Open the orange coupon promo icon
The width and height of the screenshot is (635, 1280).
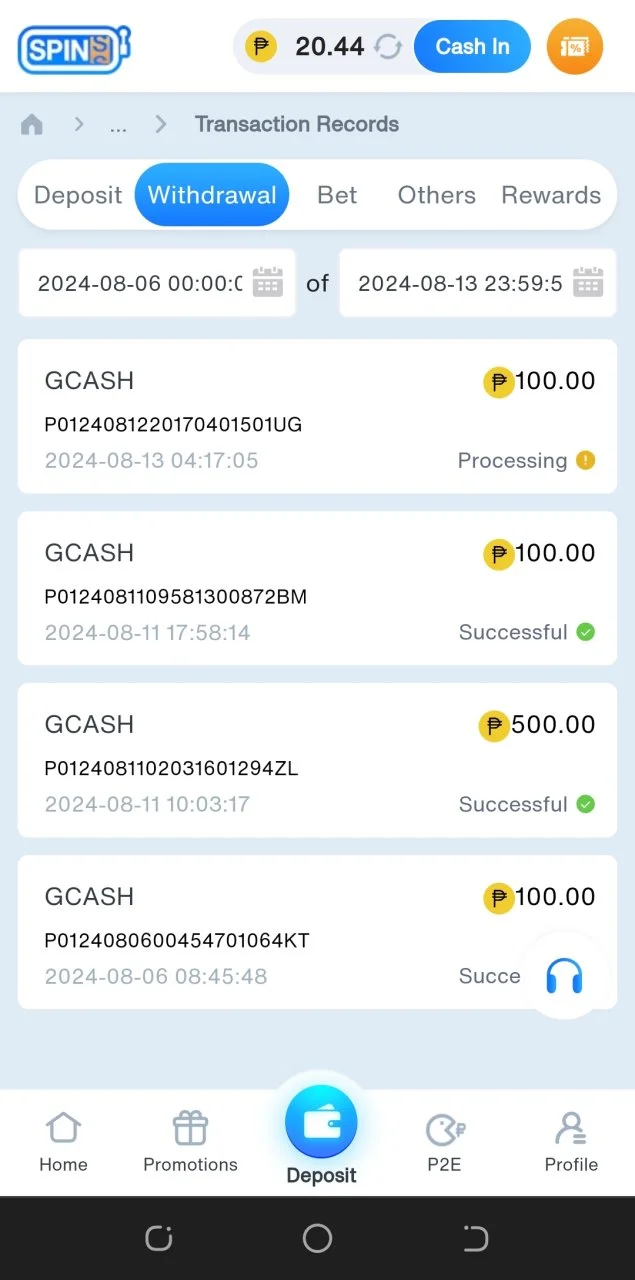(575, 47)
